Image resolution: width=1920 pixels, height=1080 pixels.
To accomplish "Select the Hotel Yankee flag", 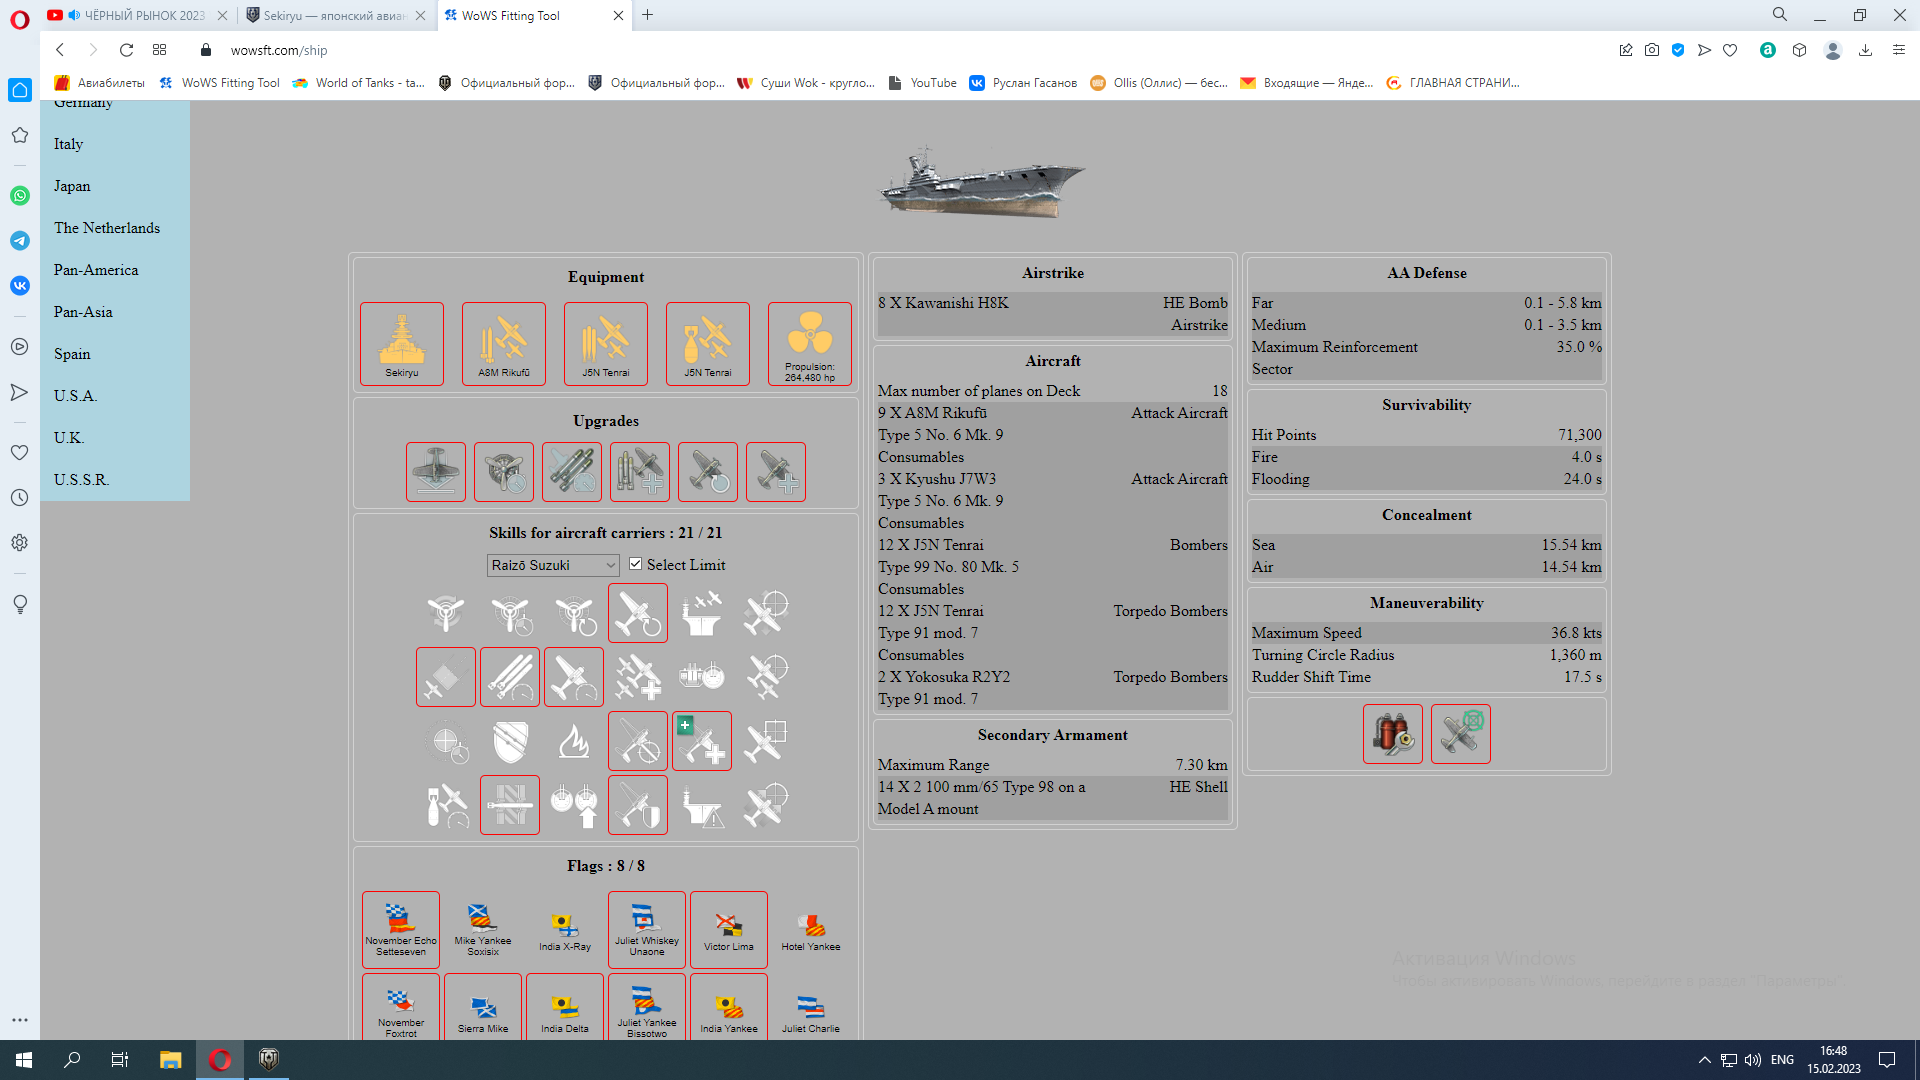I will (x=811, y=930).
